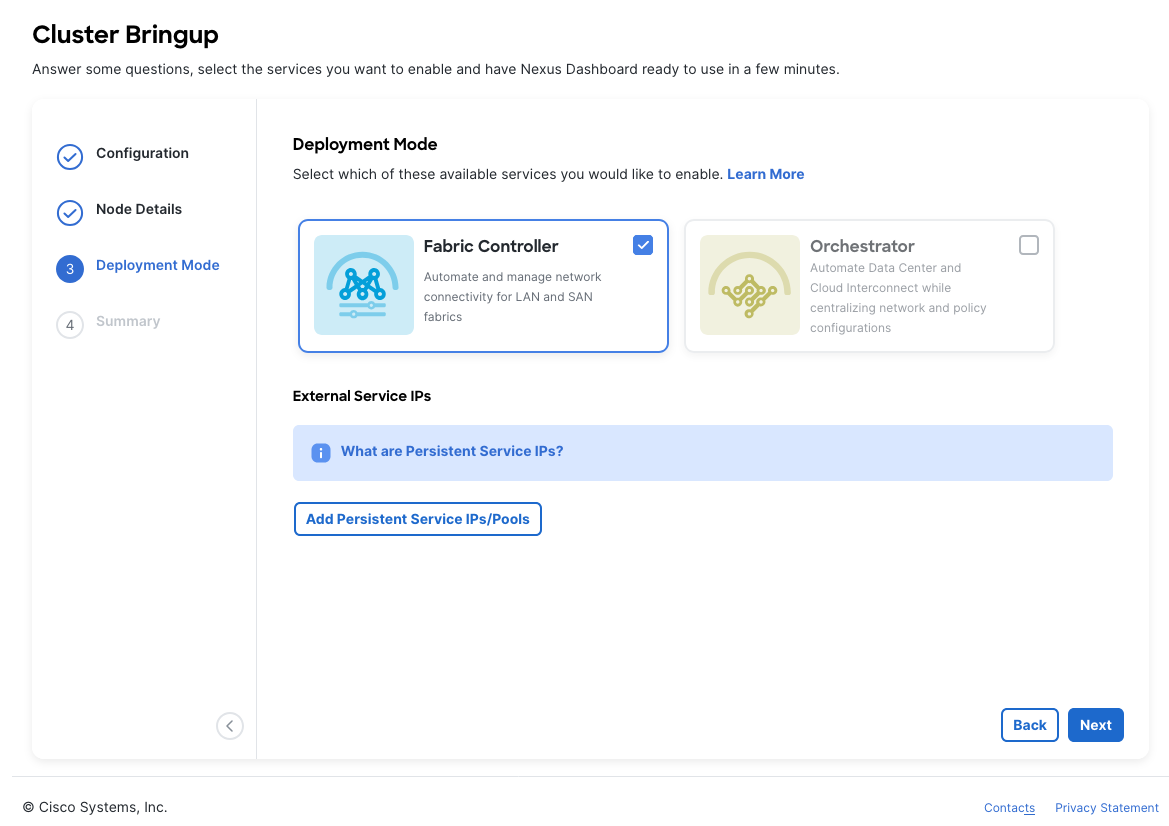Select the Fabric Controller card title

491,246
